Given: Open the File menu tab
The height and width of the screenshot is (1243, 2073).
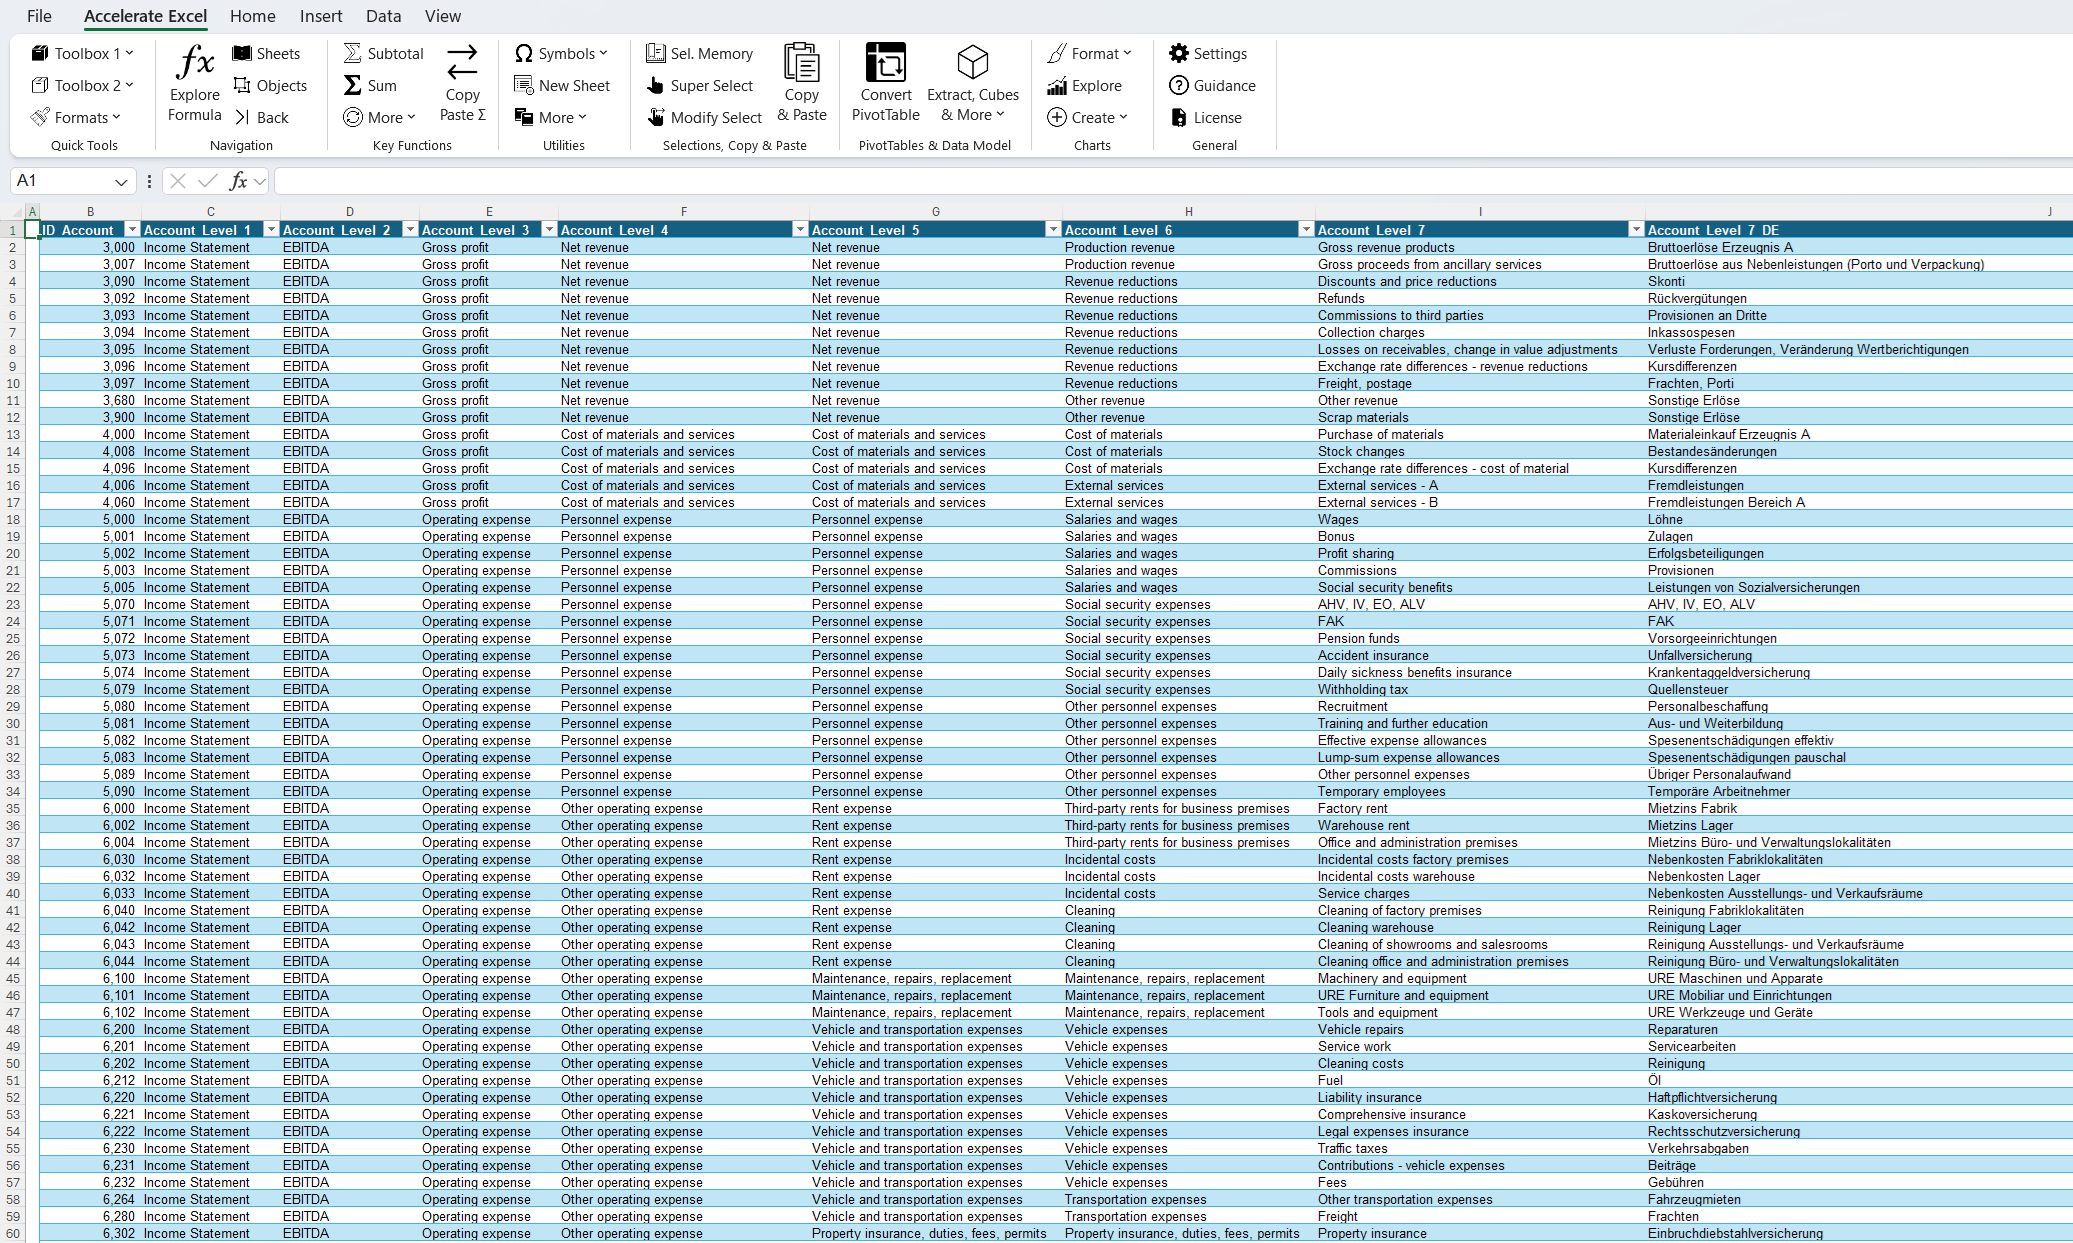Looking at the screenshot, I should tap(39, 16).
